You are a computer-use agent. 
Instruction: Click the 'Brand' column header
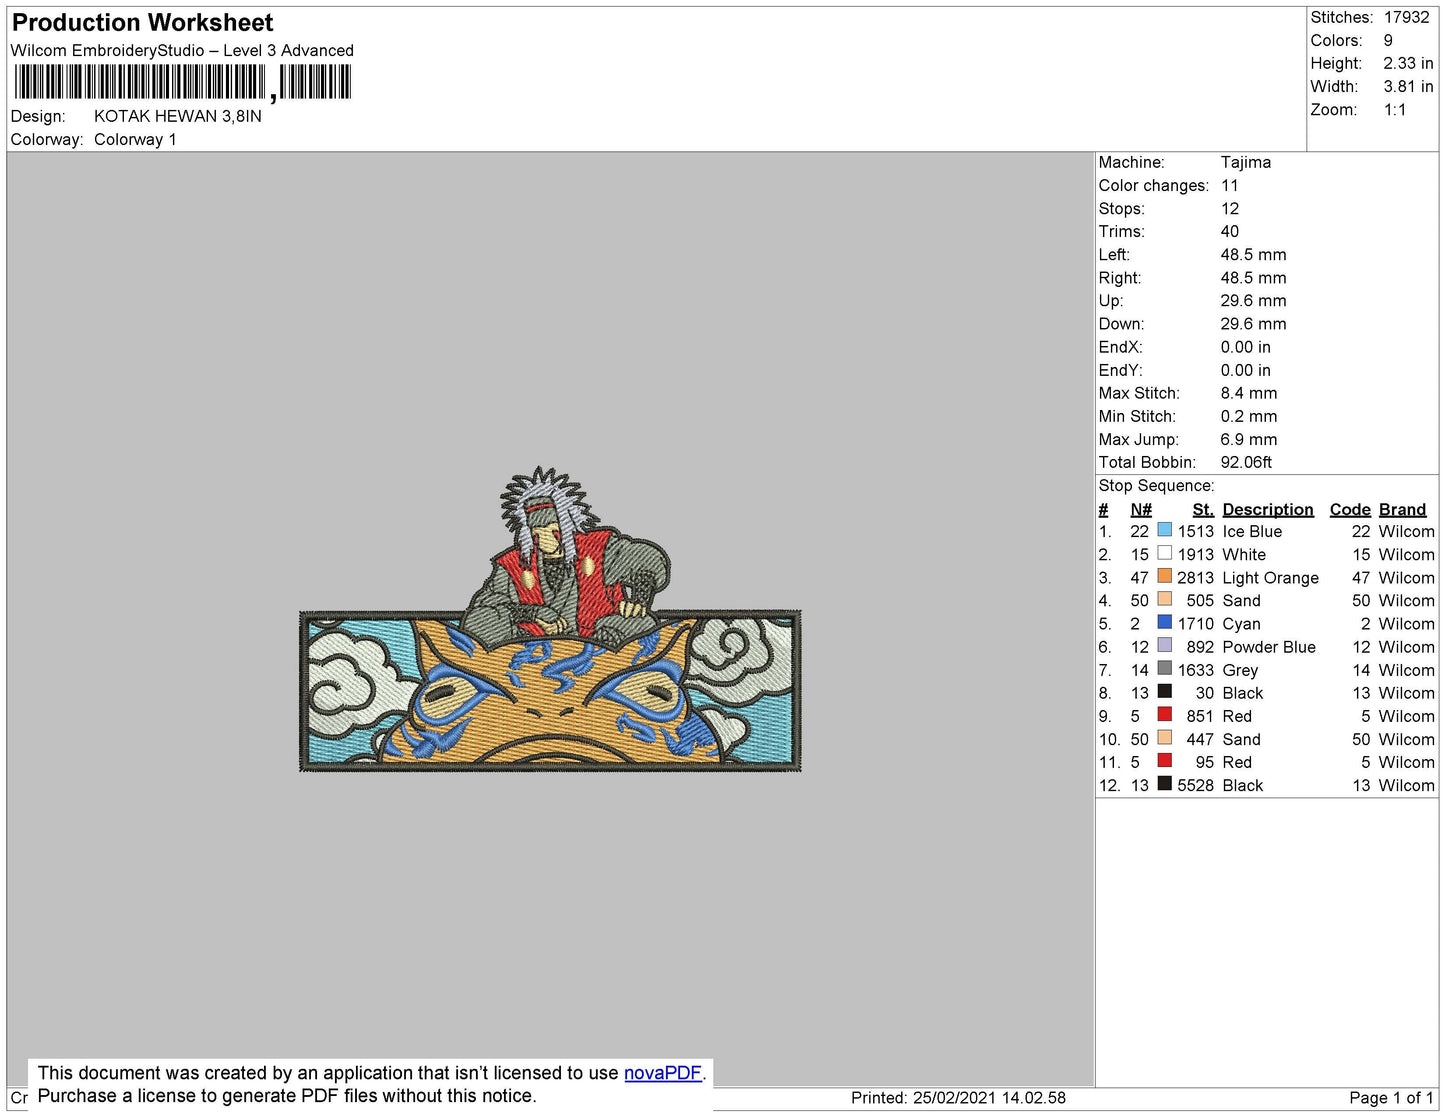(x=1403, y=509)
